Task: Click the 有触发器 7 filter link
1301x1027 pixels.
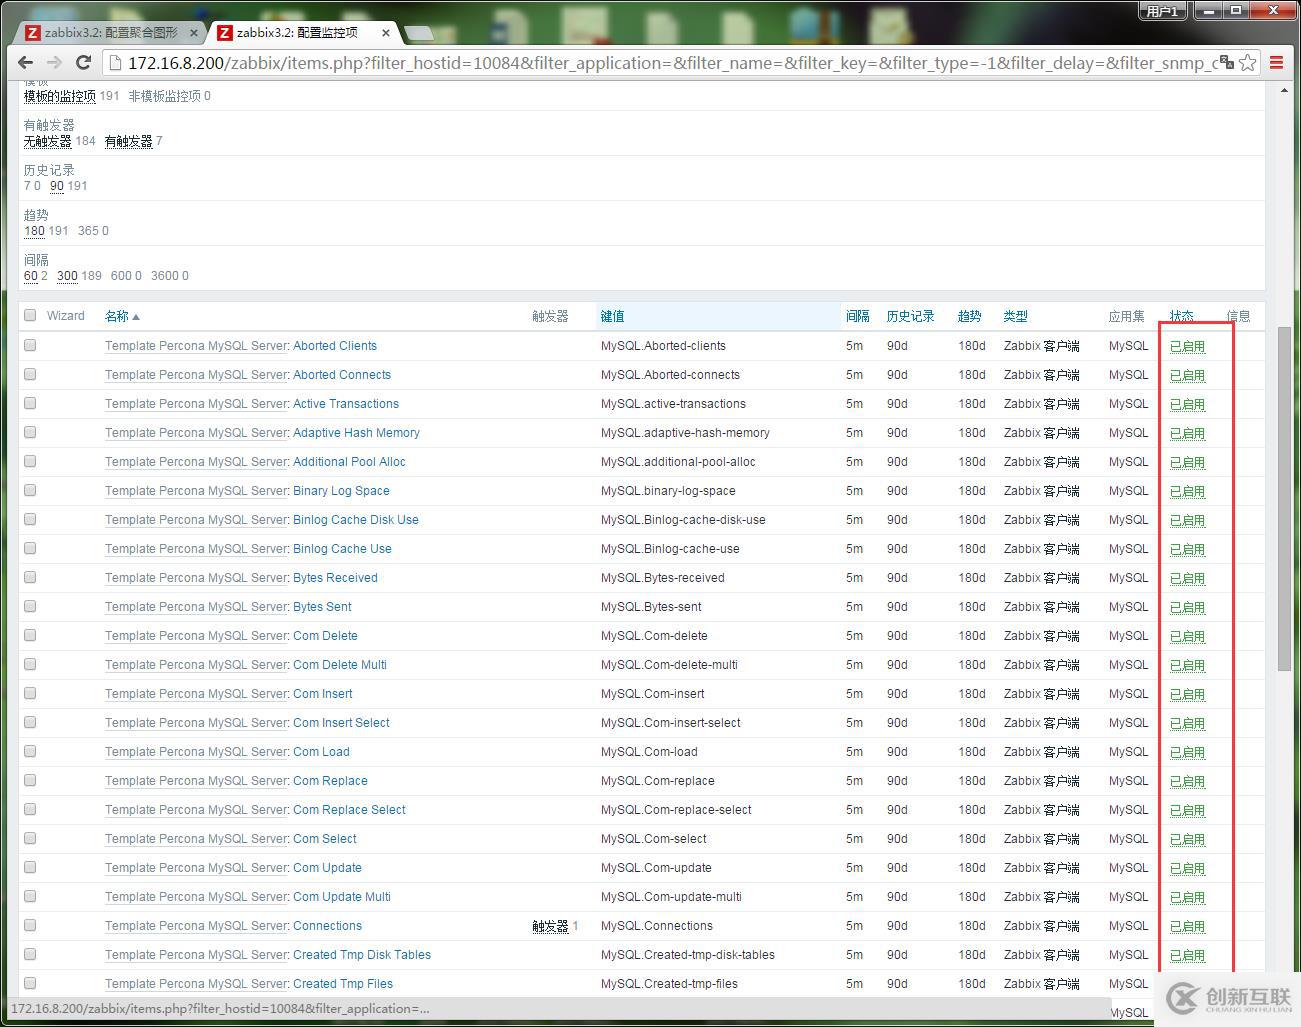Action: 127,141
